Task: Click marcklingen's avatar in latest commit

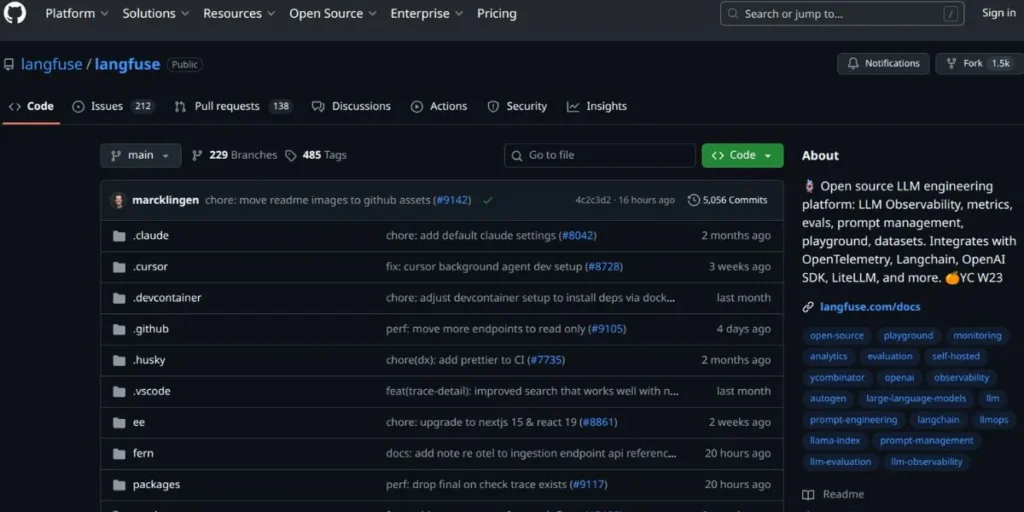Action: tap(118, 200)
